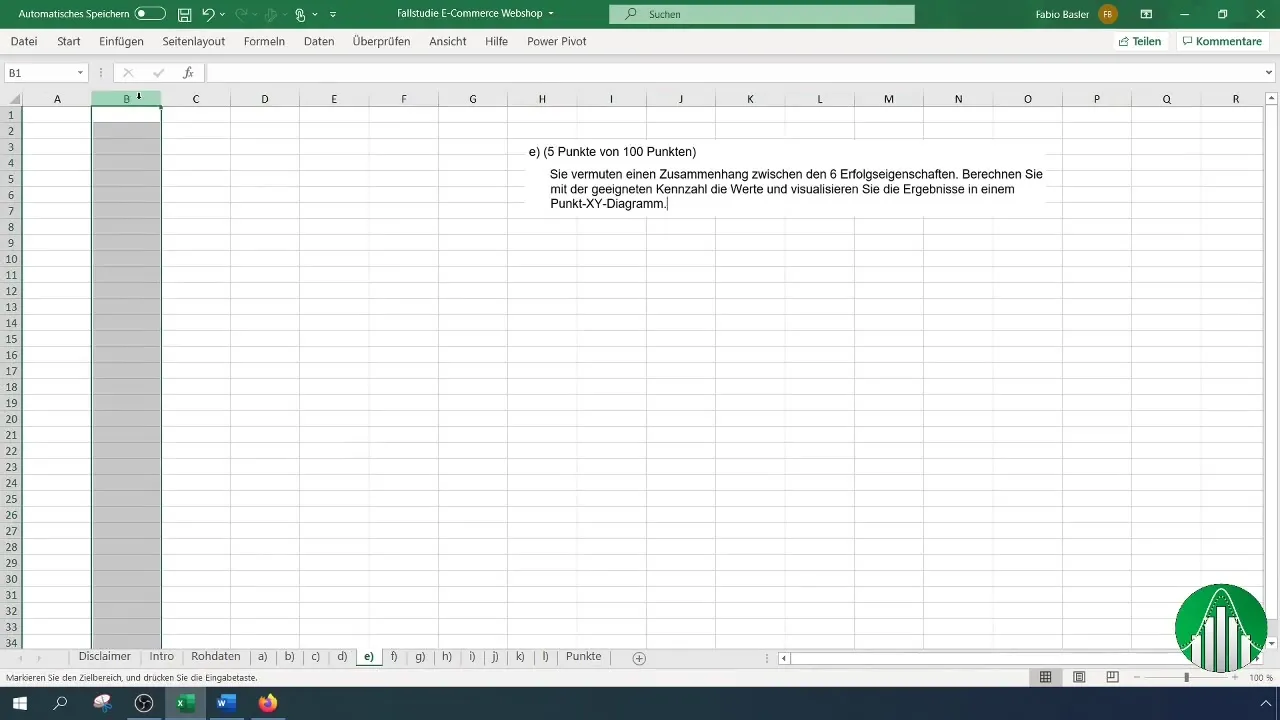Open the Daten ribbon tab

[319, 41]
